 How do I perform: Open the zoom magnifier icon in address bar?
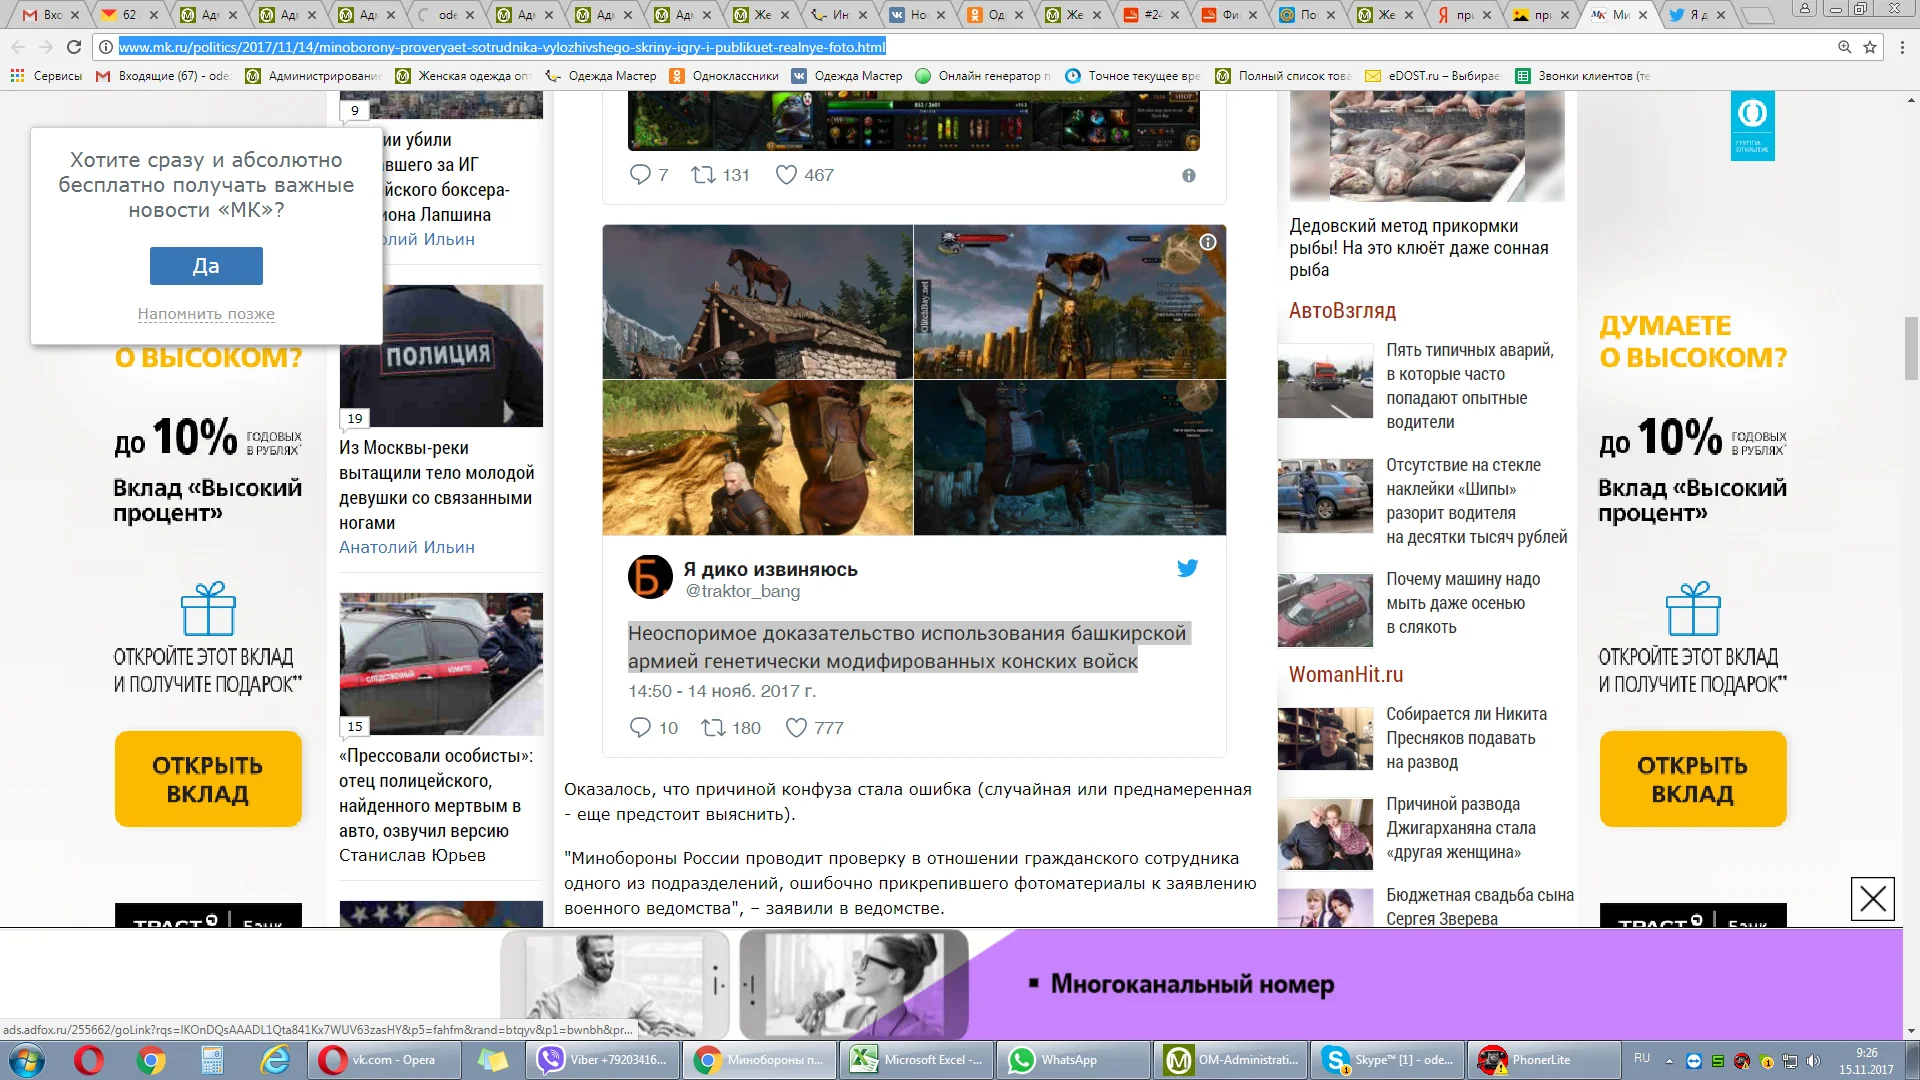coord(1844,47)
